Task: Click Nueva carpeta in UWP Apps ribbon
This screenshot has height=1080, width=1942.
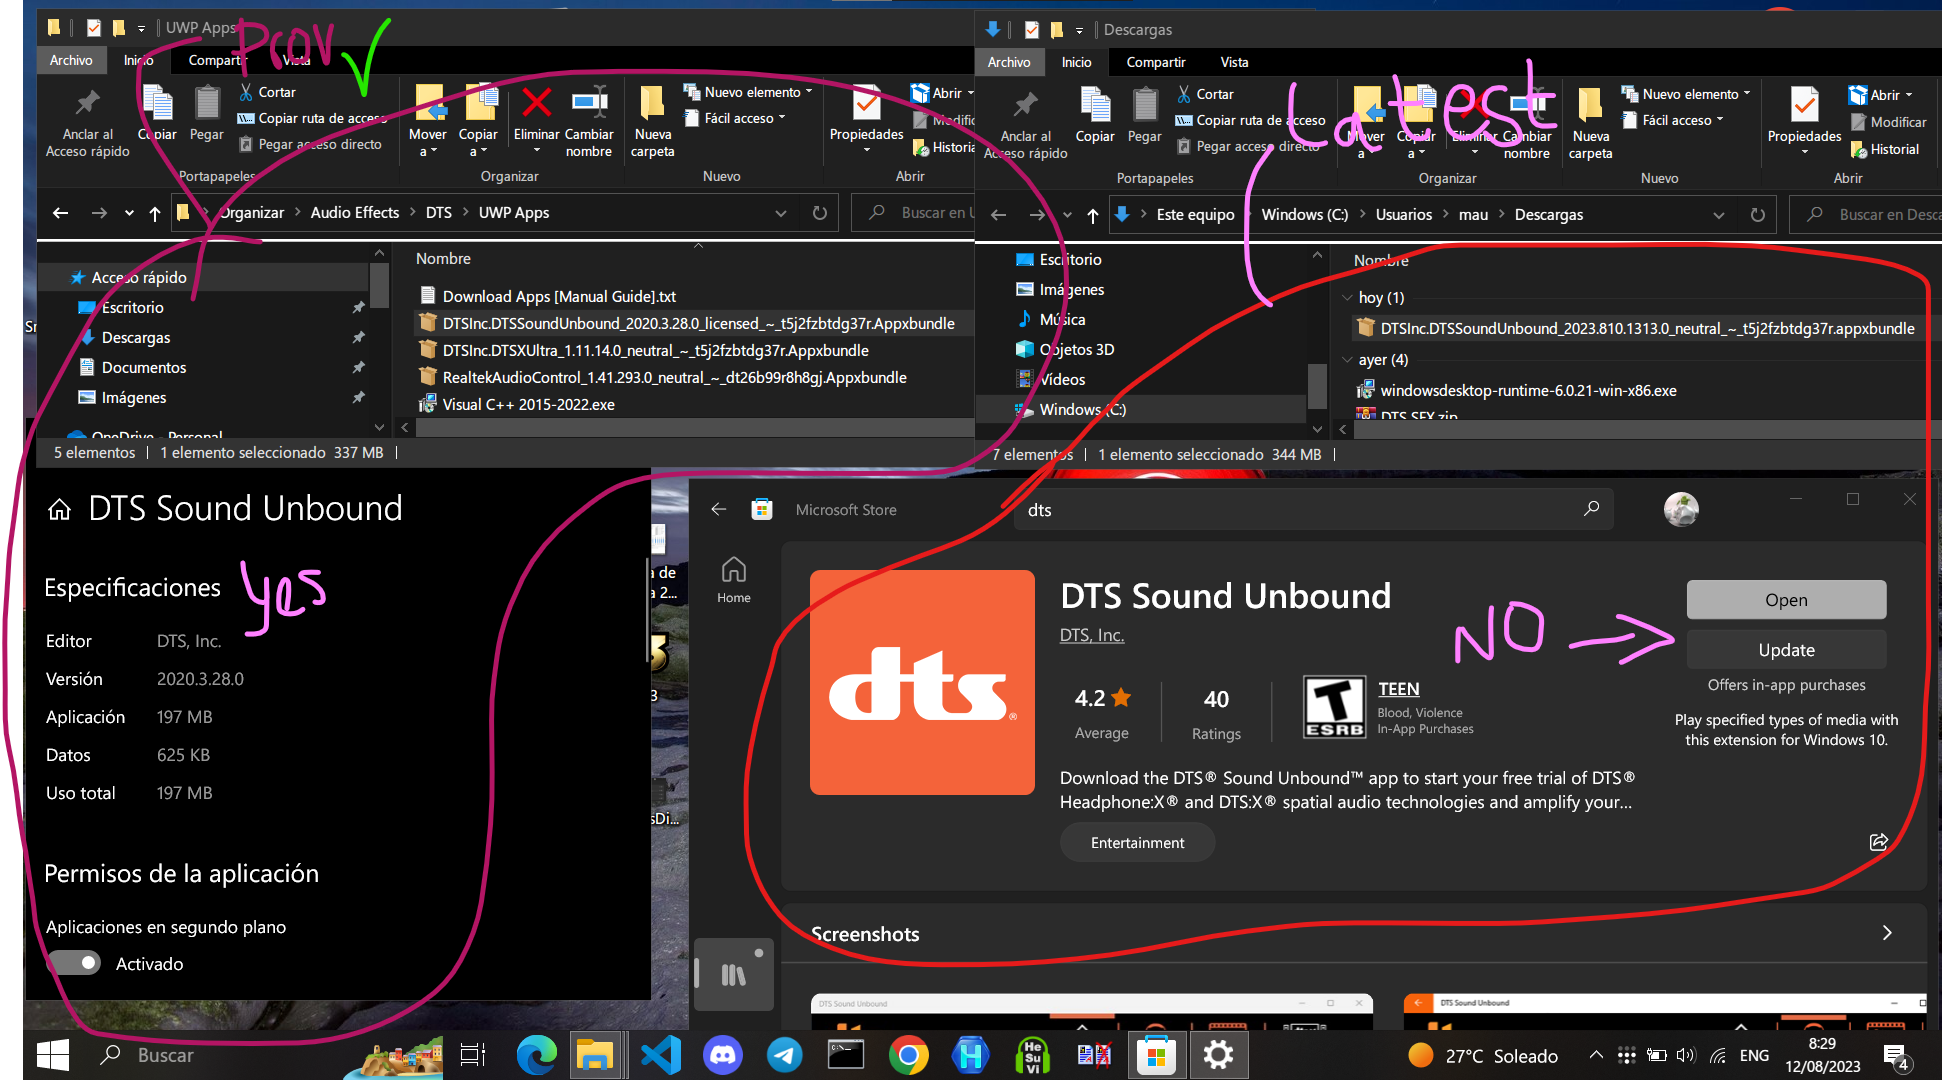Action: 652,120
